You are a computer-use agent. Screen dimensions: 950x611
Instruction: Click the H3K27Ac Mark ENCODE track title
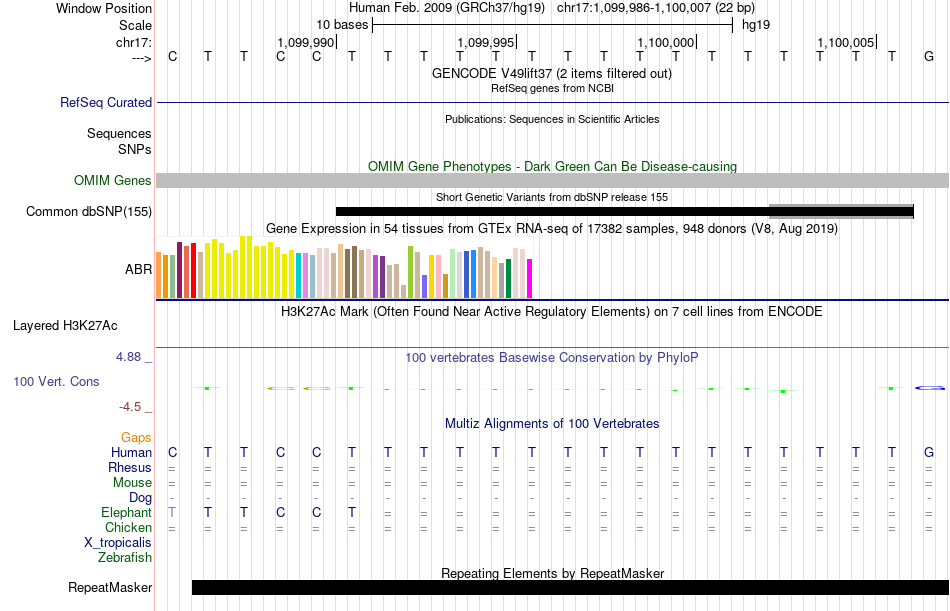click(552, 312)
